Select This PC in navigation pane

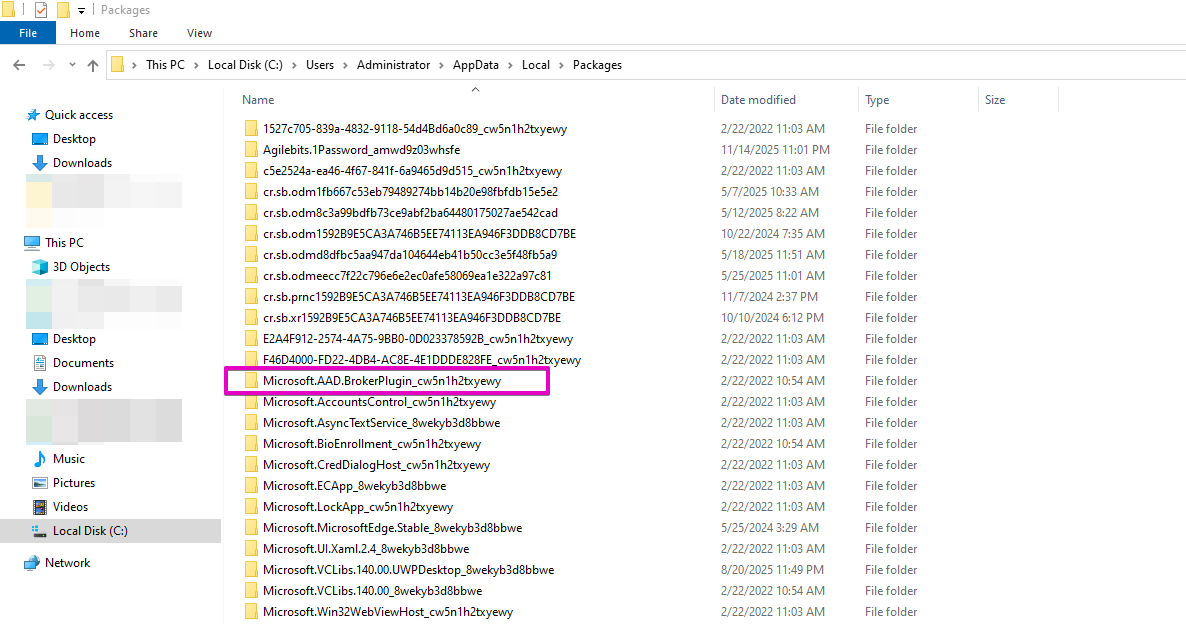(x=64, y=243)
